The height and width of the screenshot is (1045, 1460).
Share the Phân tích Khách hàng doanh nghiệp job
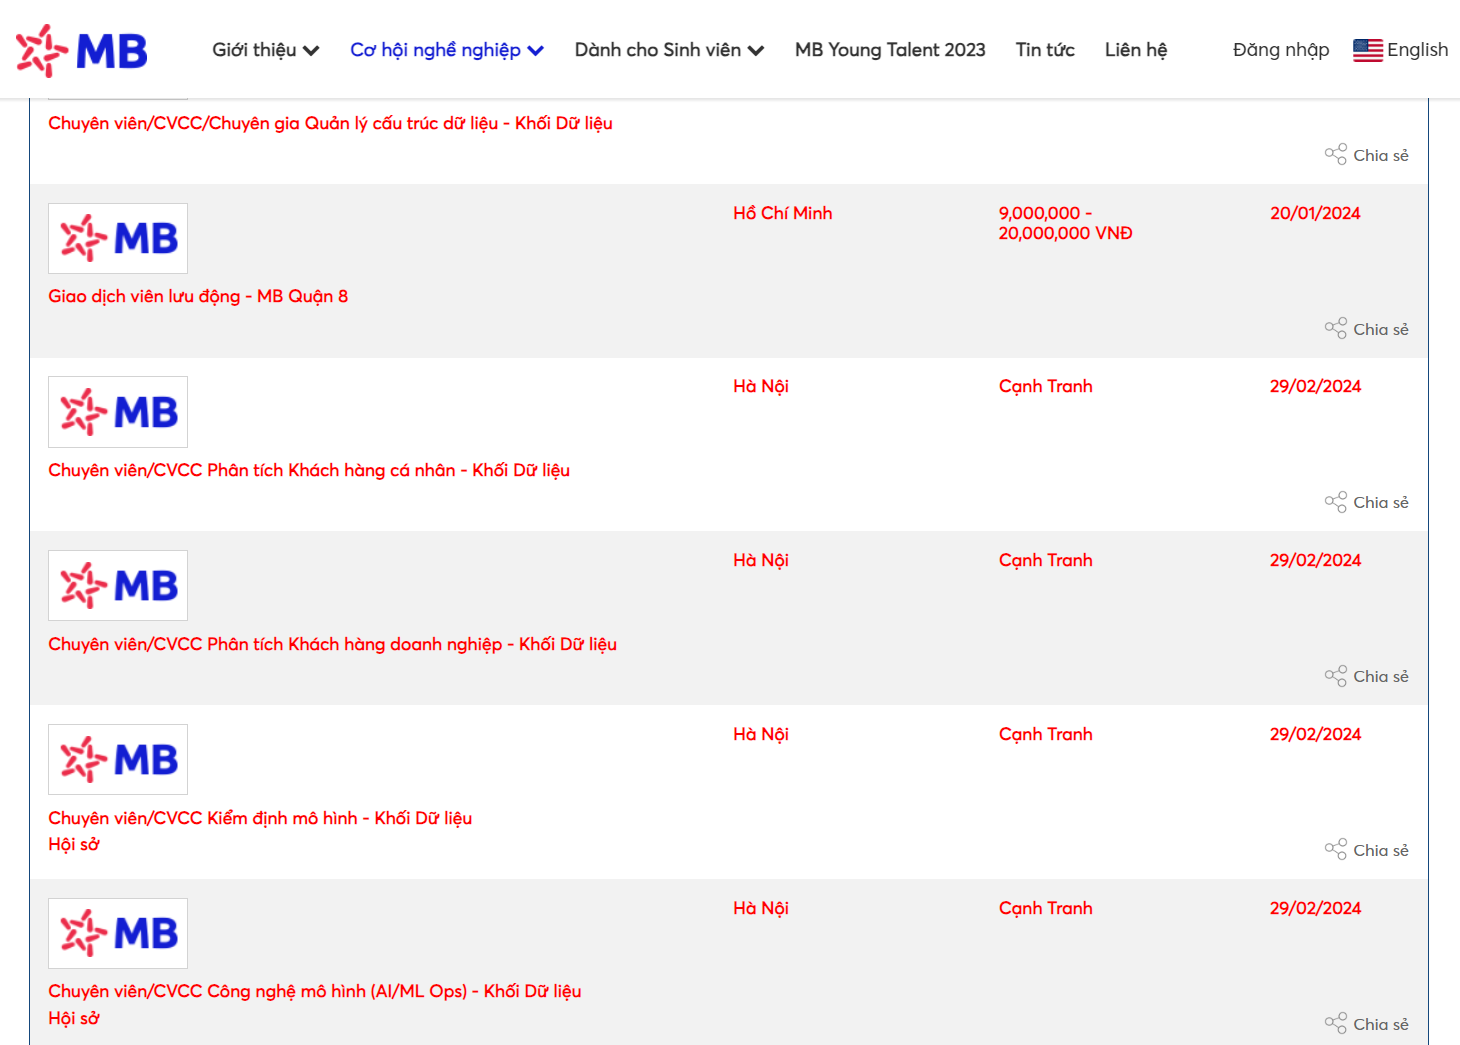tap(1366, 676)
